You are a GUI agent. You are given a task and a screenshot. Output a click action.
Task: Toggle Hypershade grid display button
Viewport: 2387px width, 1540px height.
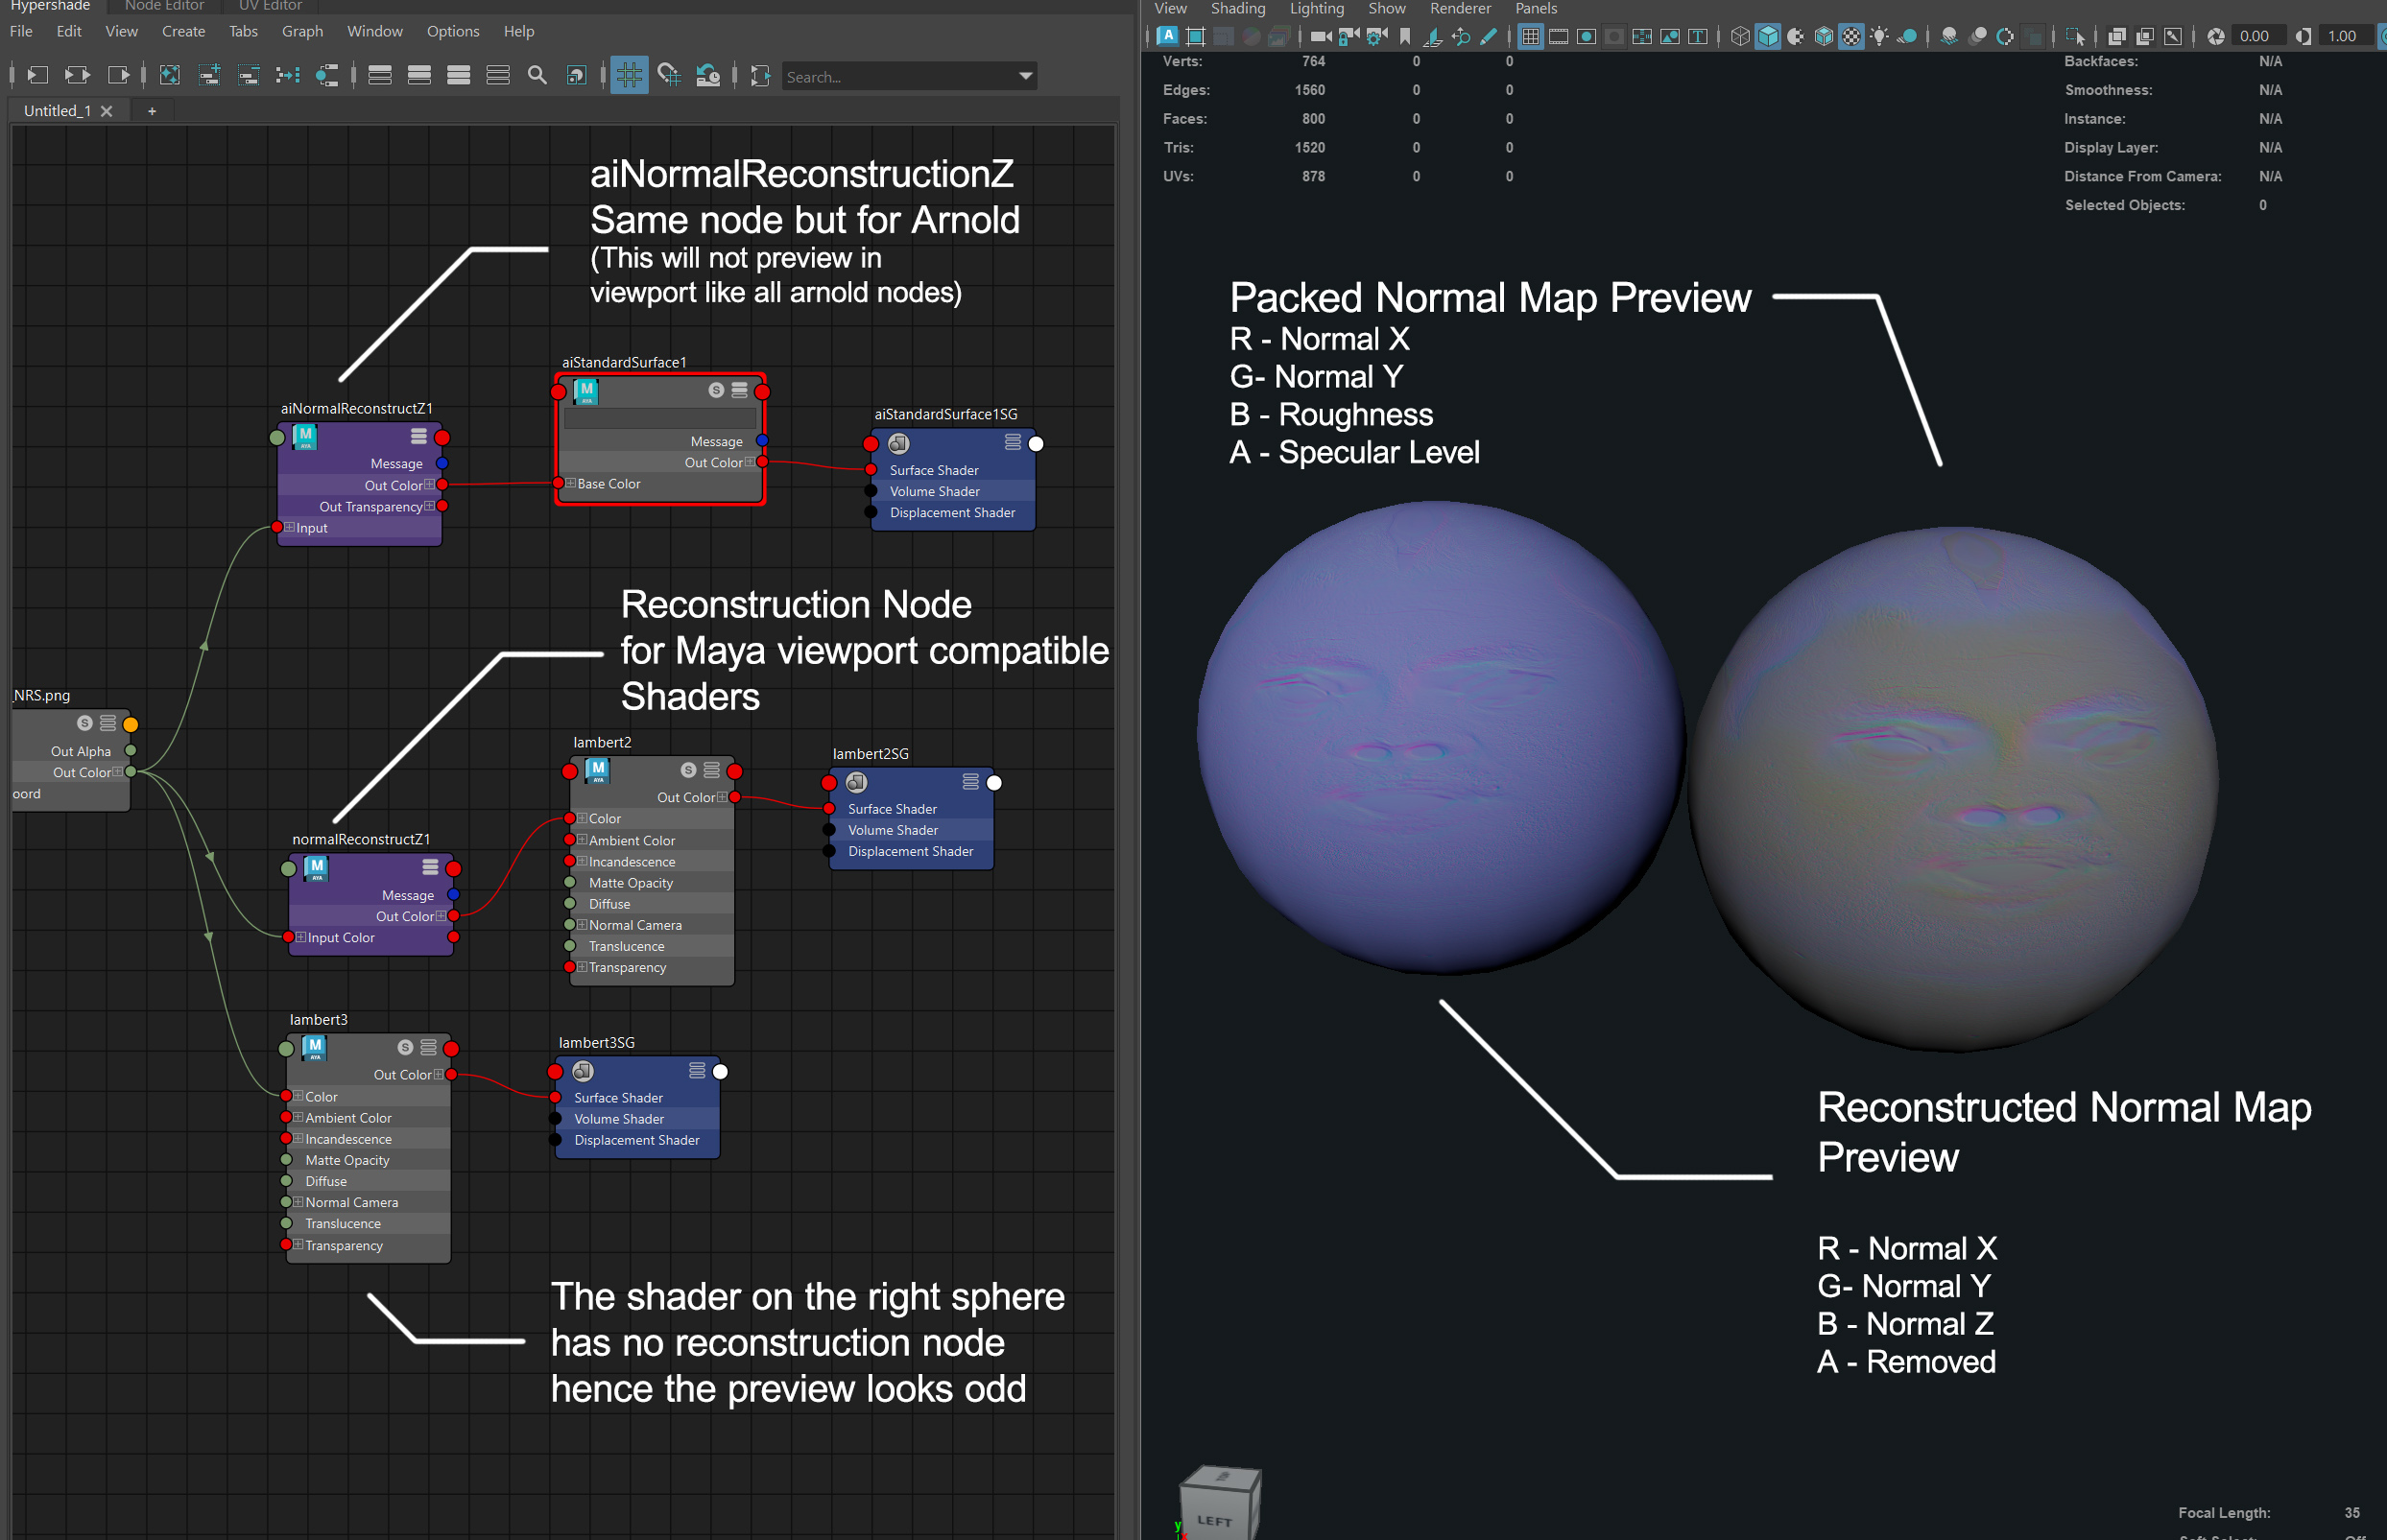(629, 75)
